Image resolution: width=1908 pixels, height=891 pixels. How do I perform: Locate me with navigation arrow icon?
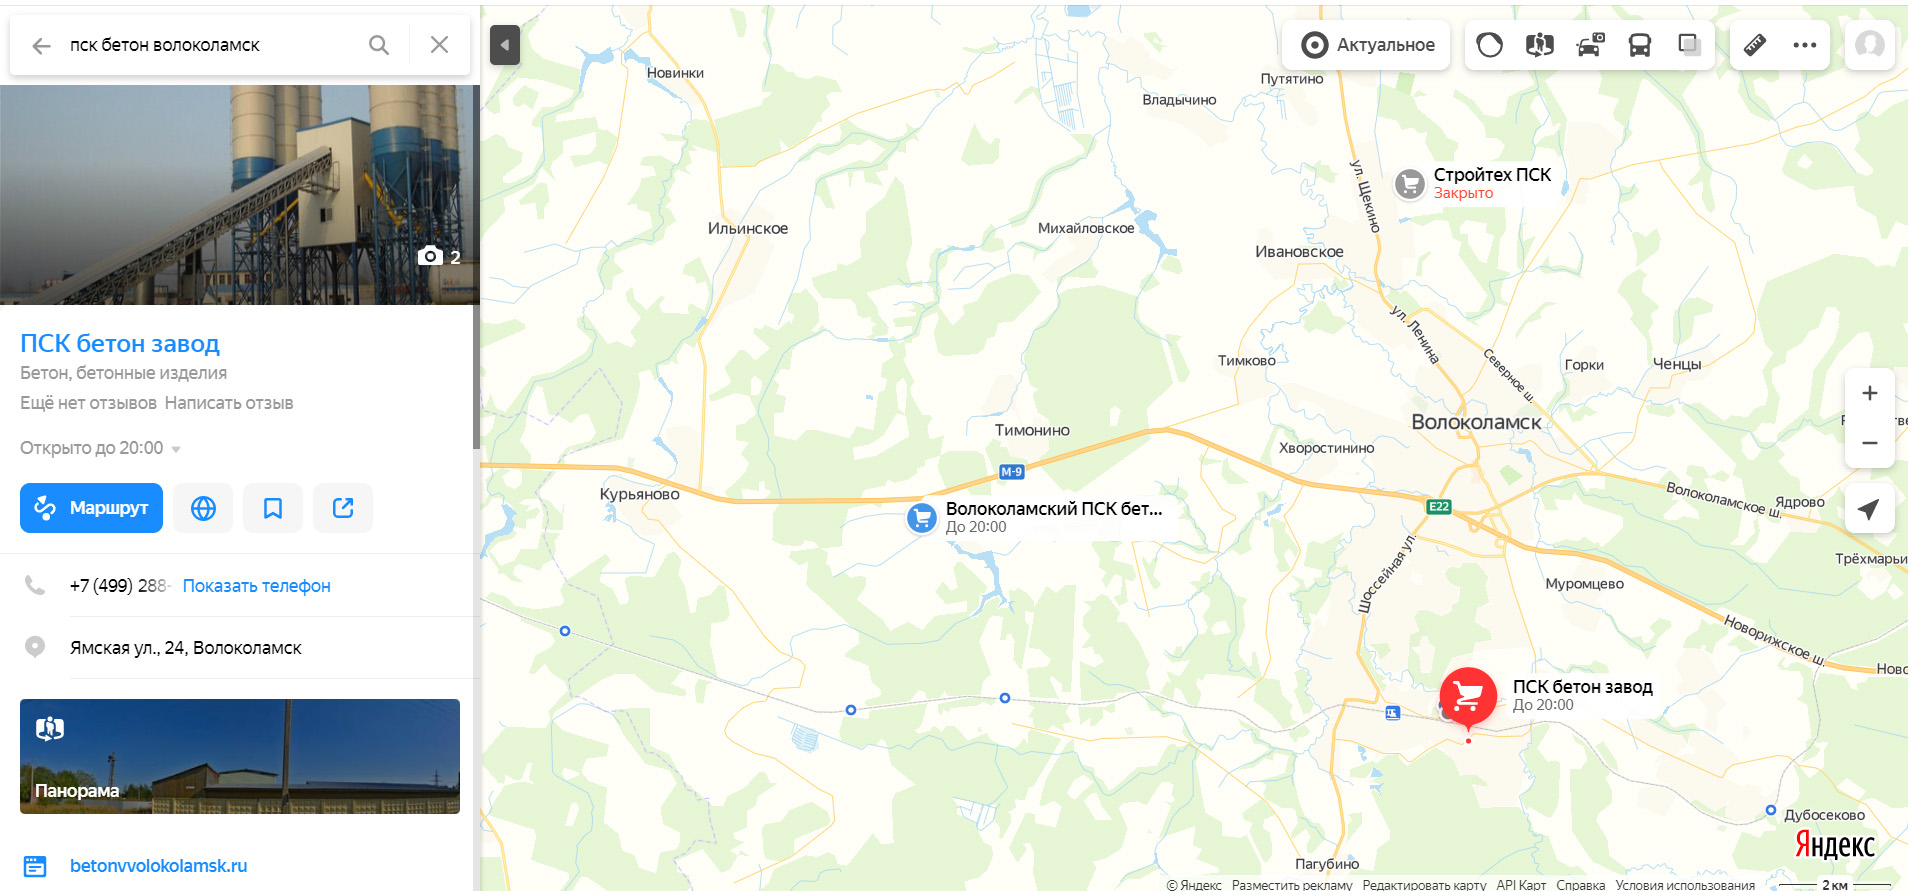tap(1869, 509)
